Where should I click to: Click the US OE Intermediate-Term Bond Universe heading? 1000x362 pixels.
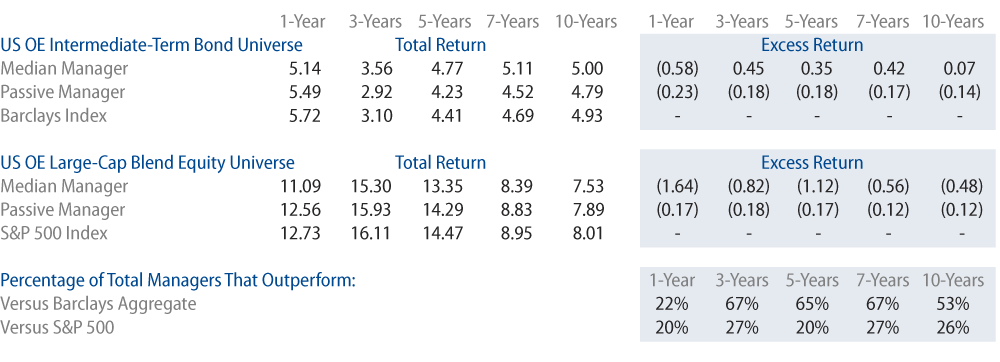pos(151,45)
